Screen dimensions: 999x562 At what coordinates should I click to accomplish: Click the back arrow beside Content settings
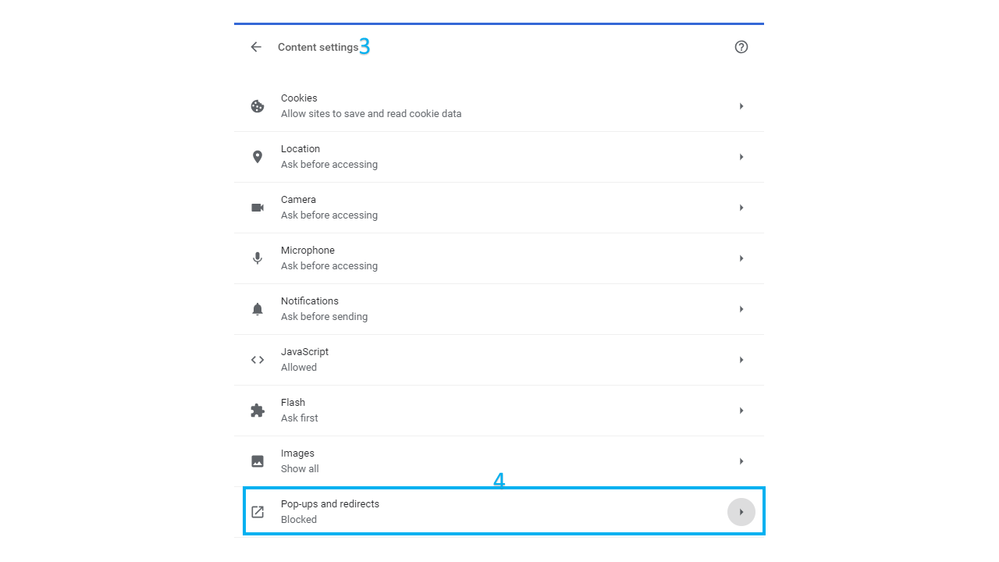click(x=256, y=47)
